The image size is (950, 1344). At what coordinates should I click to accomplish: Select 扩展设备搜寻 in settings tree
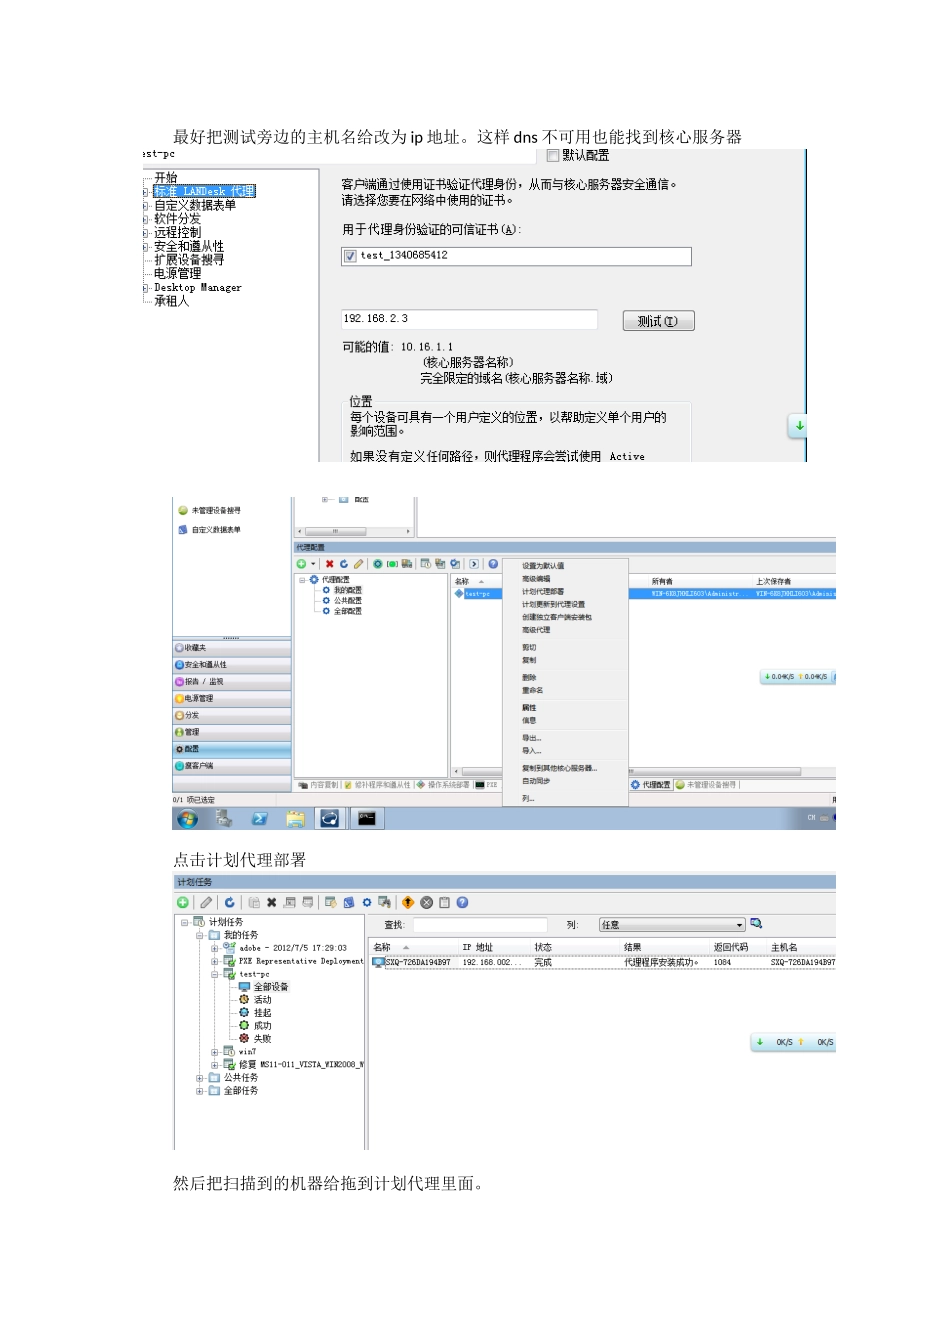pyautogui.click(x=189, y=260)
